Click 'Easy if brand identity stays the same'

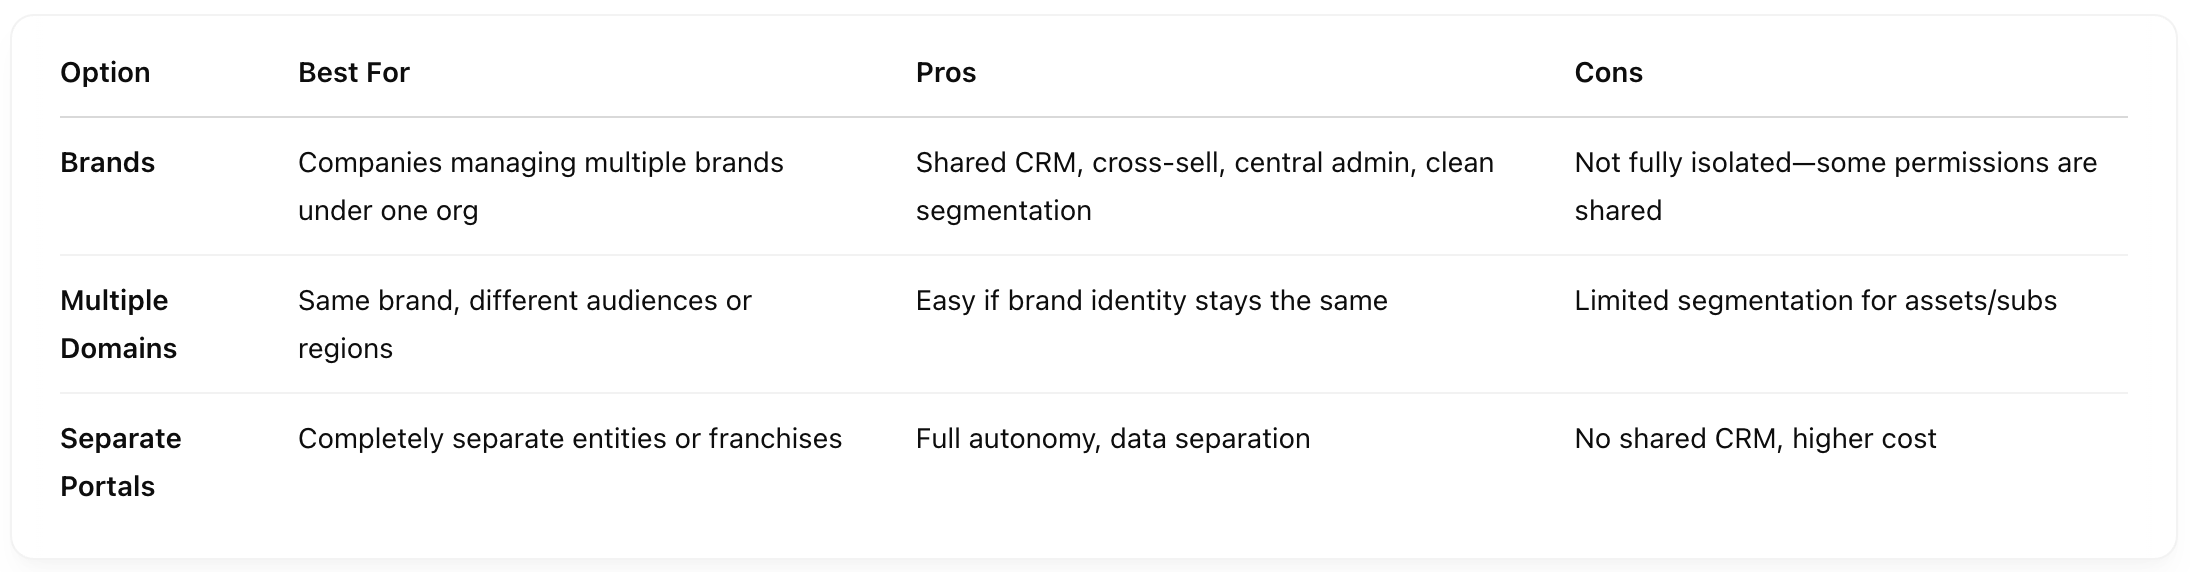pyautogui.click(x=1151, y=300)
